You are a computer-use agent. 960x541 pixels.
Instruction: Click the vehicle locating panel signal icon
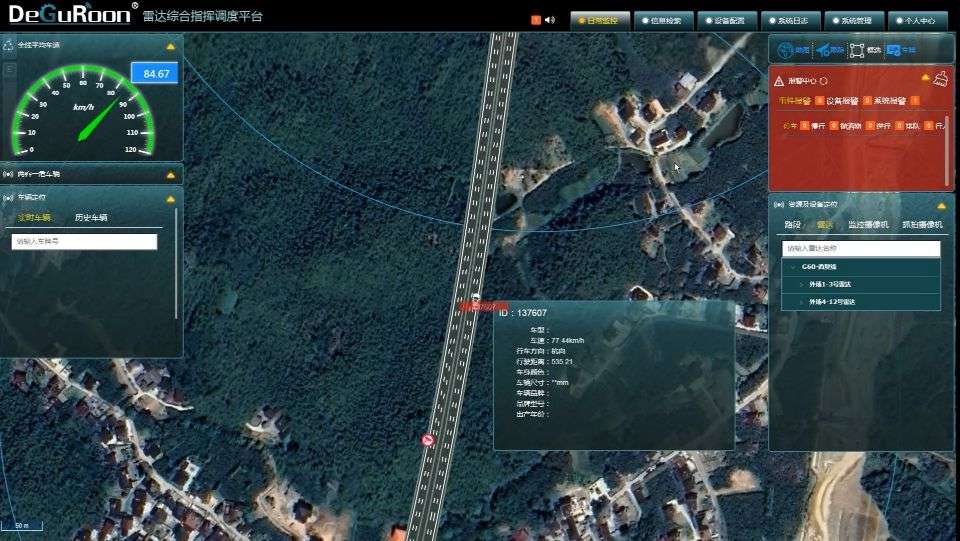8,198
